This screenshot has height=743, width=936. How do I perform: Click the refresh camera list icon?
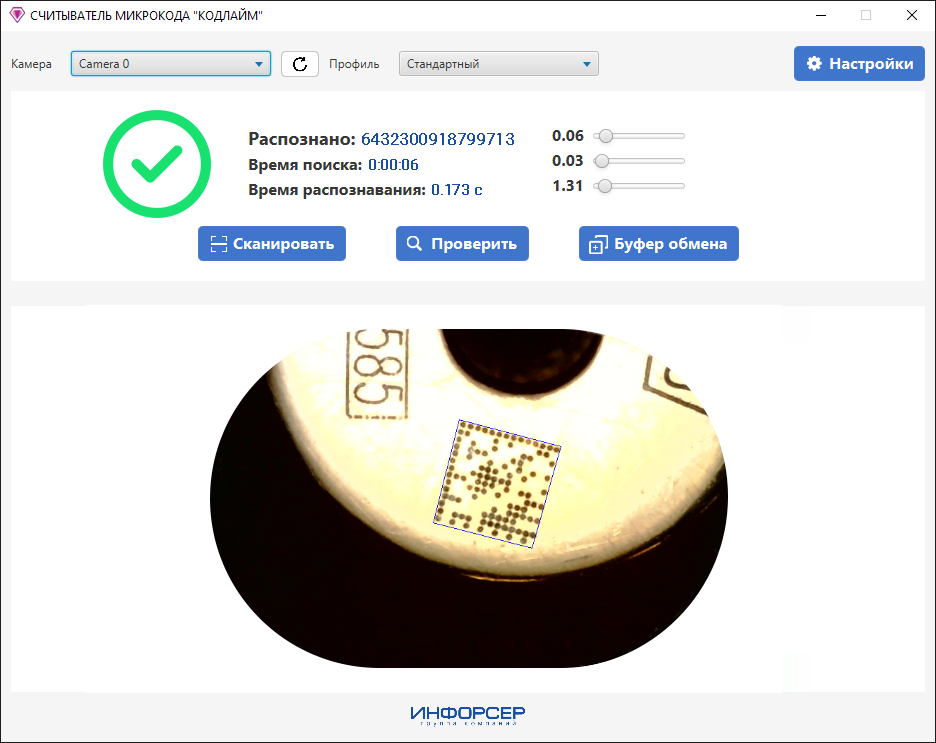[300, 64]
